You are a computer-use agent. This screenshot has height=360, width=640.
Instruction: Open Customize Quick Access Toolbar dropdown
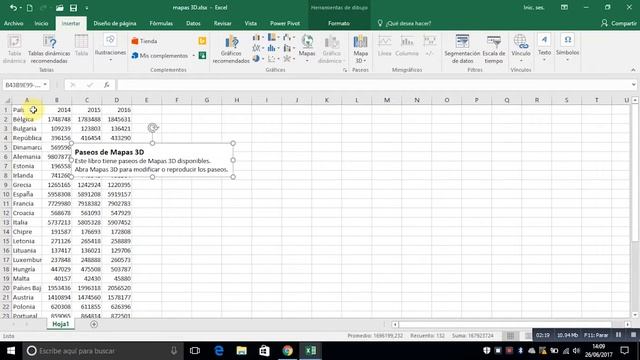coord(87,8)
